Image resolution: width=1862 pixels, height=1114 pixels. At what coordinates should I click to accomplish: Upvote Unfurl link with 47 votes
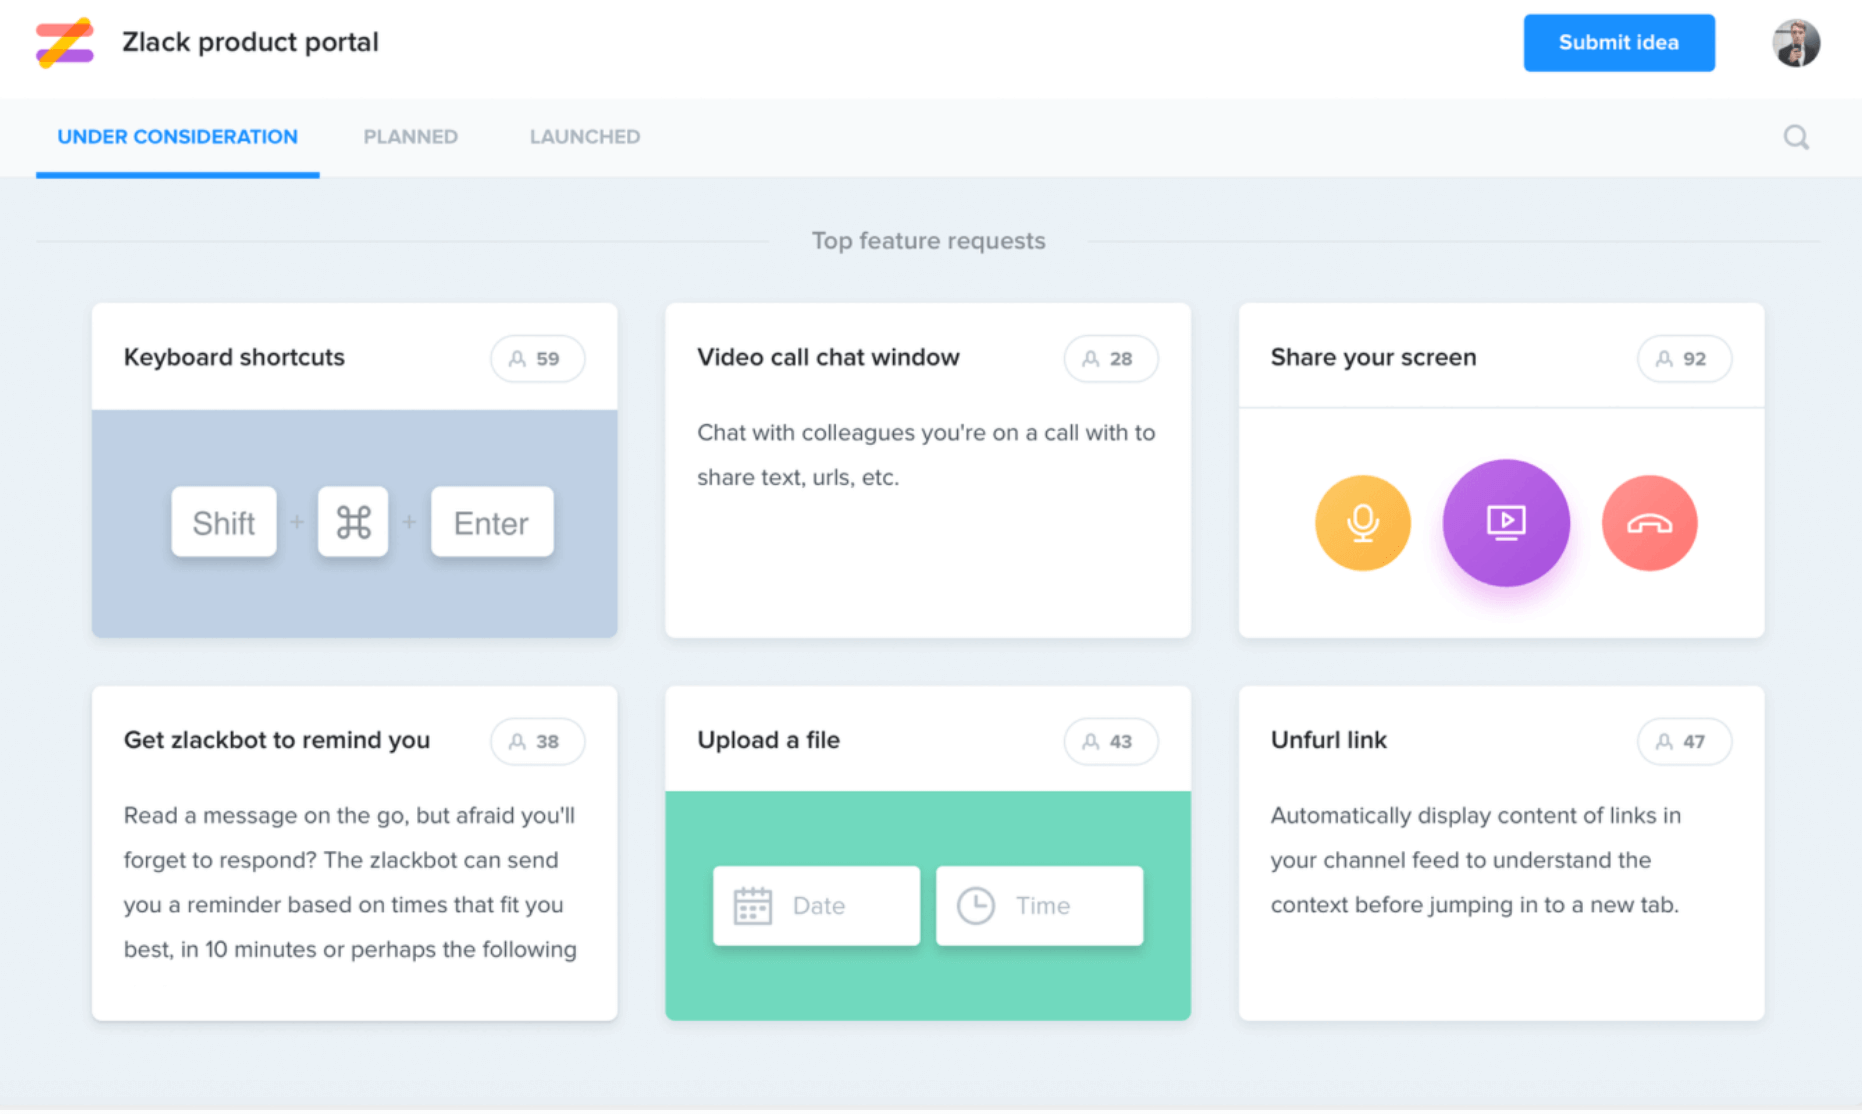pos(1684,741)
